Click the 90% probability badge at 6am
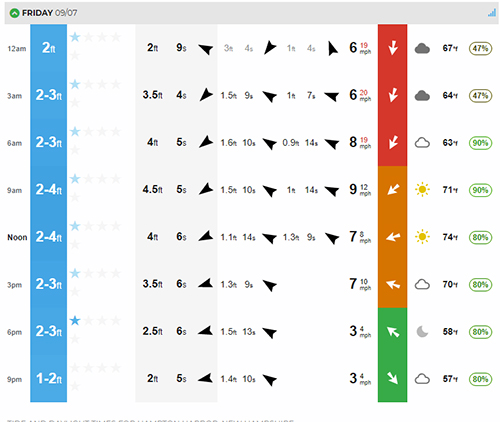500x422 pixels. click(480, 143)
